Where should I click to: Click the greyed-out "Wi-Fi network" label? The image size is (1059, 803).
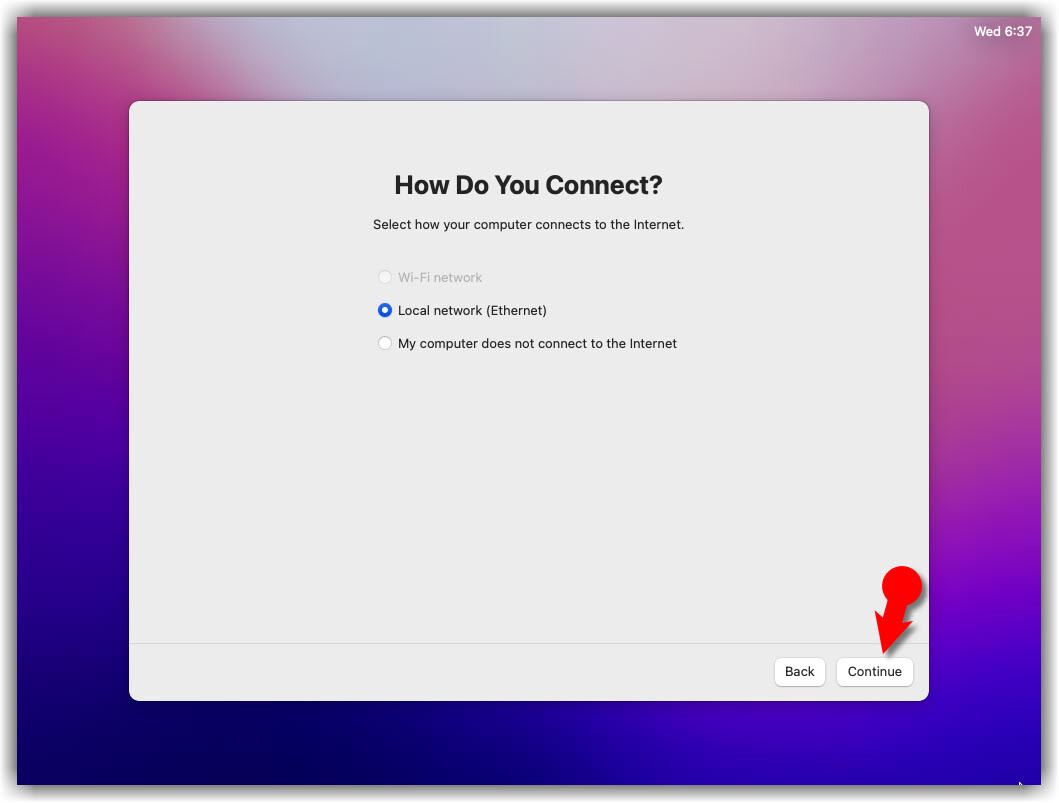tap(440, 277)
